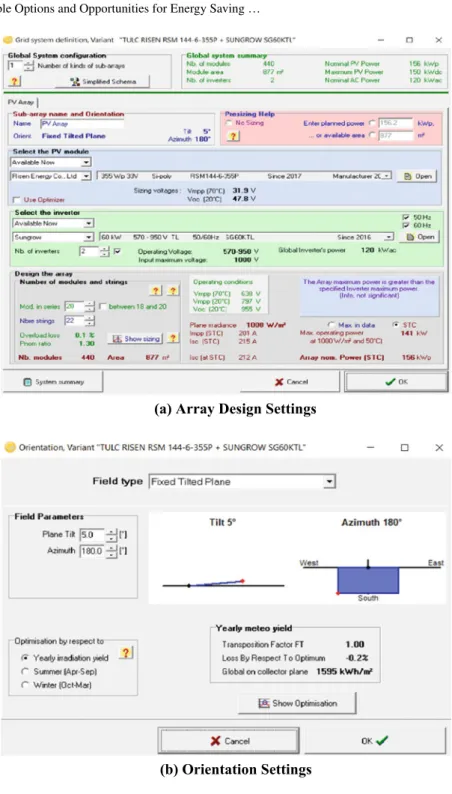The width and height of the screenshot is (452, 794).
Task: Select Winter (Oct-Mar) optimisation
Action: pos(25,685)
